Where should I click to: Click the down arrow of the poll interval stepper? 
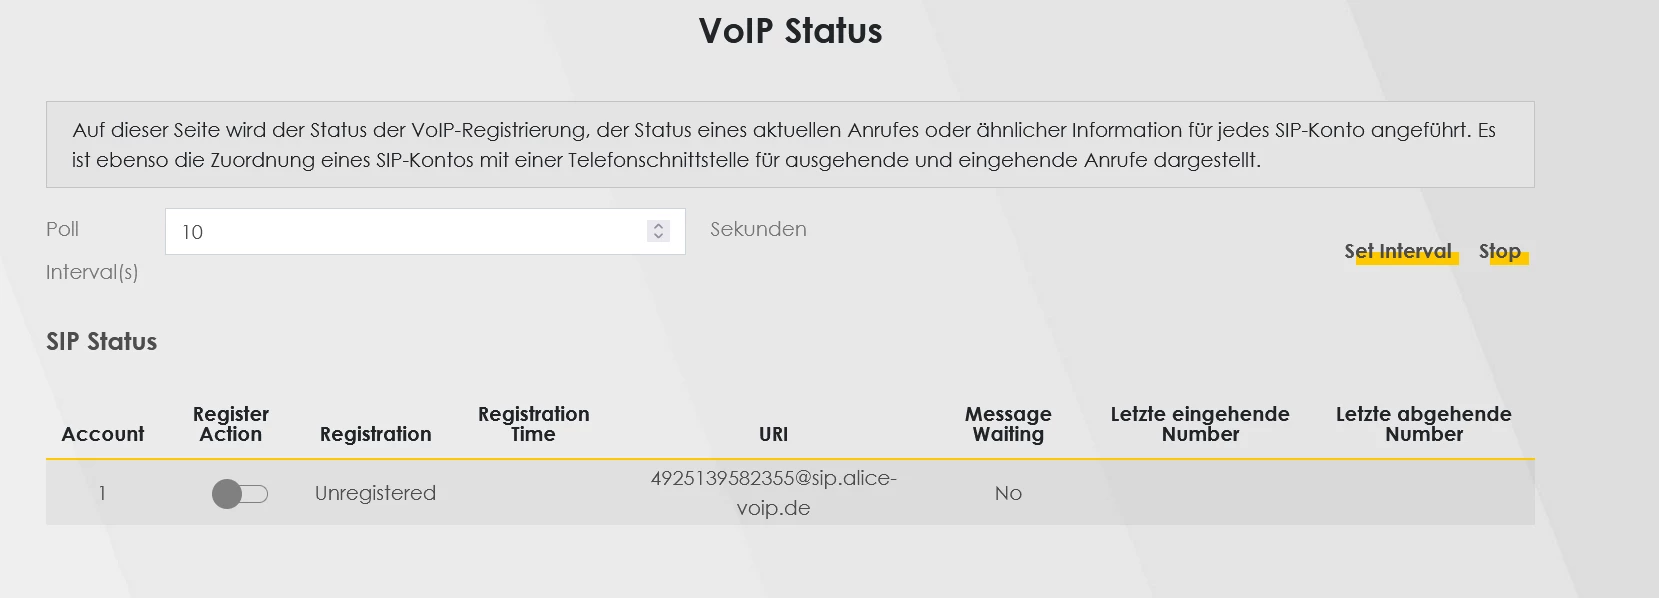[658, 236]
